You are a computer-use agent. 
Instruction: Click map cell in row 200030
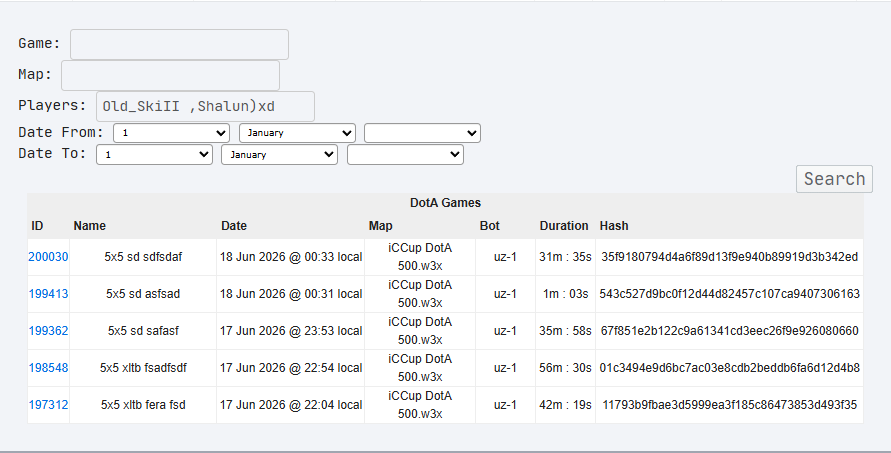(420, 257)
